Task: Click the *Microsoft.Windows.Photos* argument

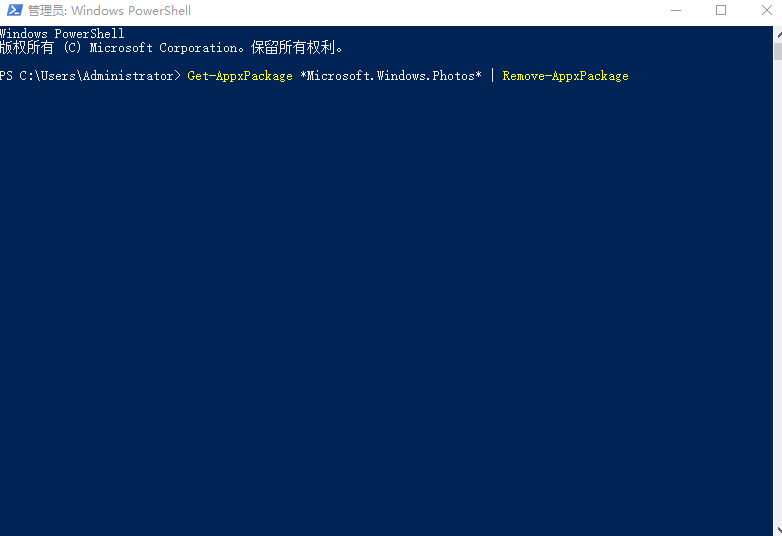Action: [x=391, y=76]
